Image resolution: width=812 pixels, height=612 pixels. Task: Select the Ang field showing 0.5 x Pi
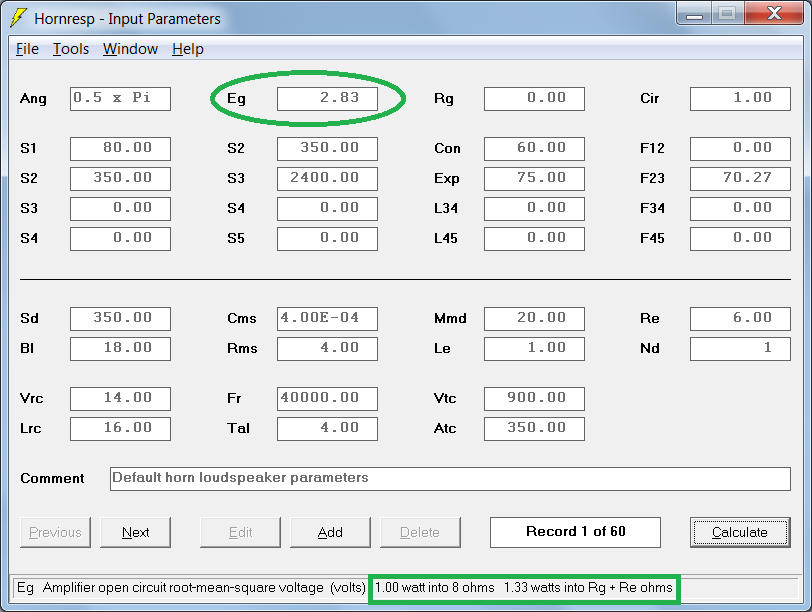pyautogui.click(x=120, y=98)
